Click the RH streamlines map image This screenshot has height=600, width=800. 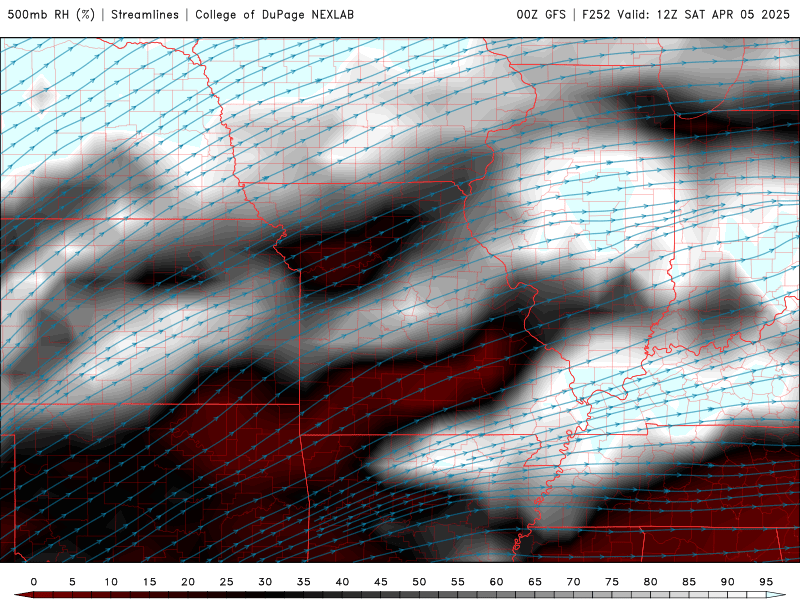(400, 300)
